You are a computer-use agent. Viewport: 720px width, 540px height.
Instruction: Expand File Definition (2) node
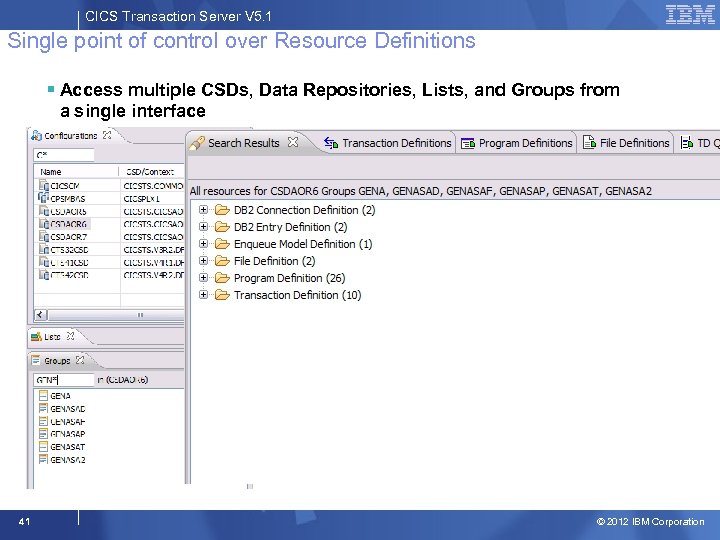click(x=203, y=261)
